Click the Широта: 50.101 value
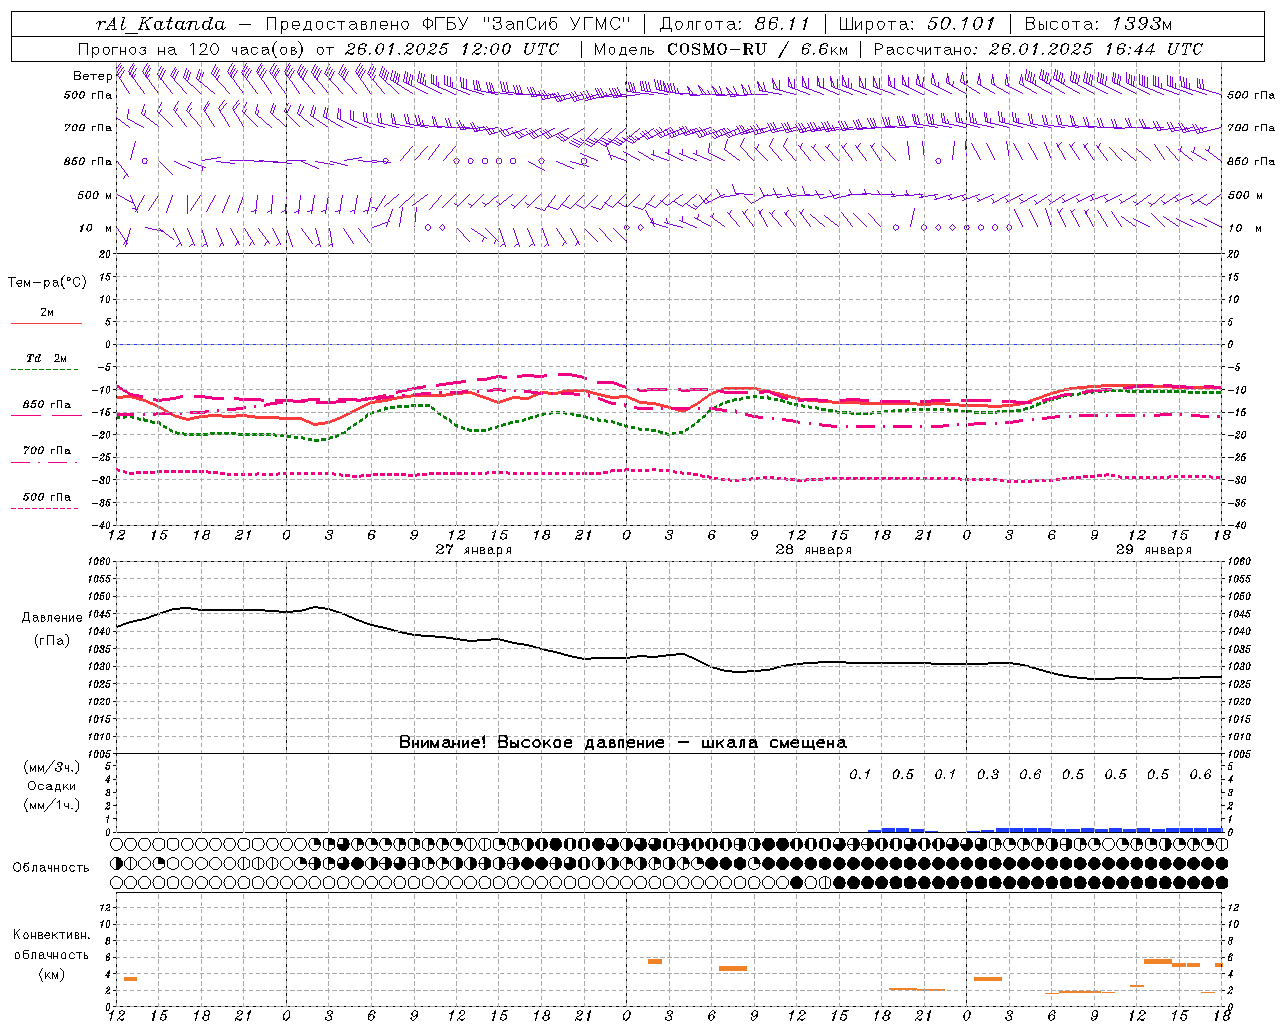Image resolution: width=1280 pixels, height=1024 pixels. tap(917, 24)
